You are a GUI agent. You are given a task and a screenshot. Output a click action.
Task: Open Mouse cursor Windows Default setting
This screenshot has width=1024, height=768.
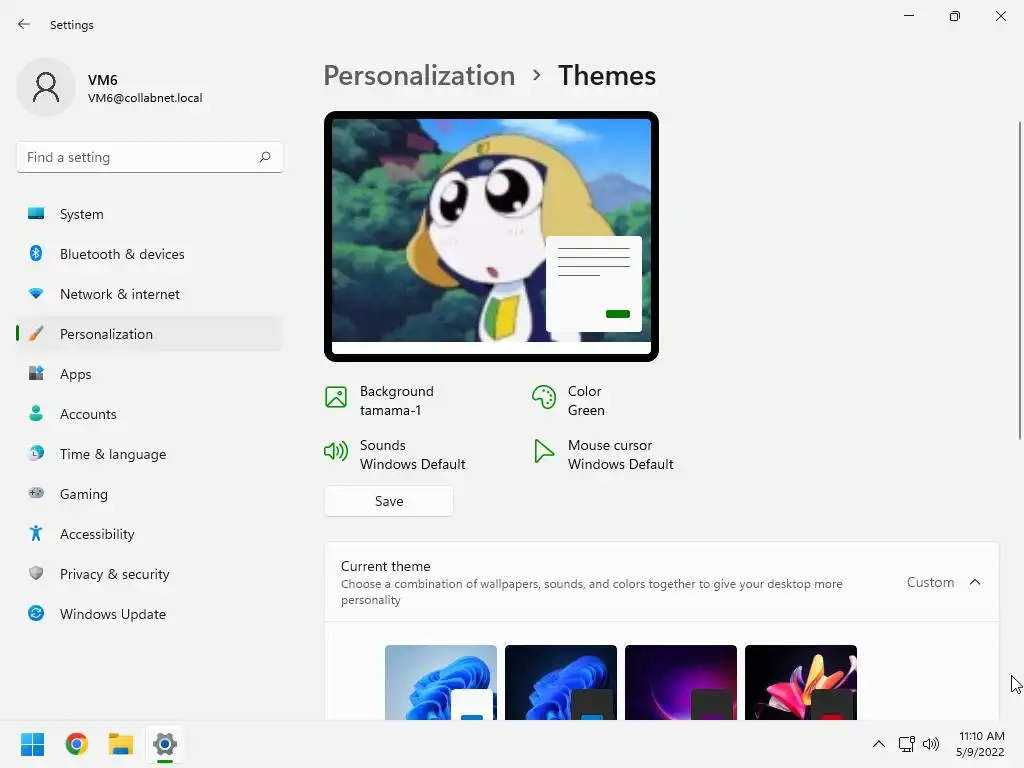click(603, 455)
